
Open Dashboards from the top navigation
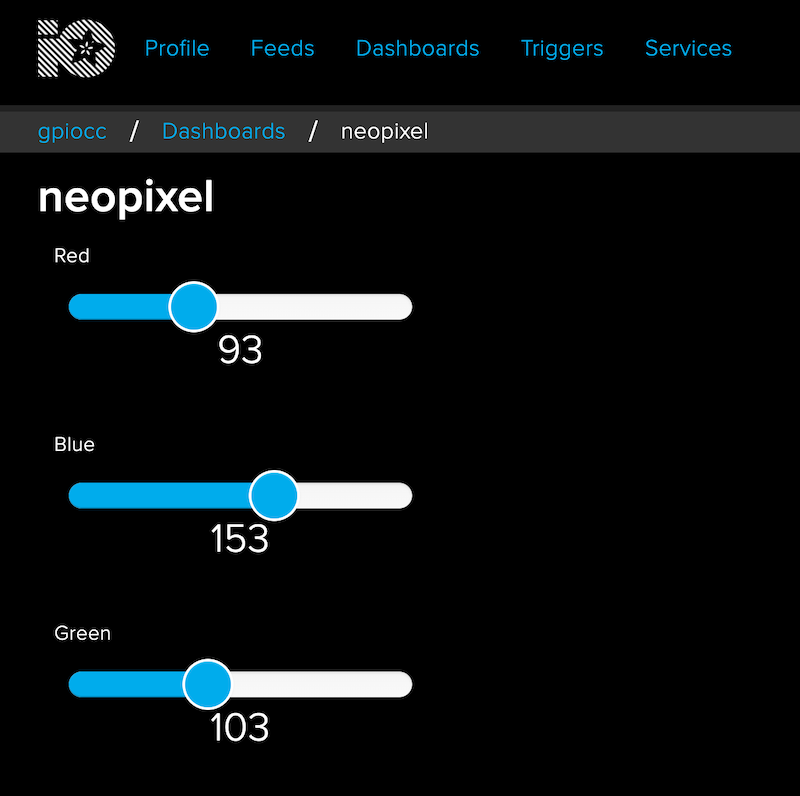(x=417, y=48)
